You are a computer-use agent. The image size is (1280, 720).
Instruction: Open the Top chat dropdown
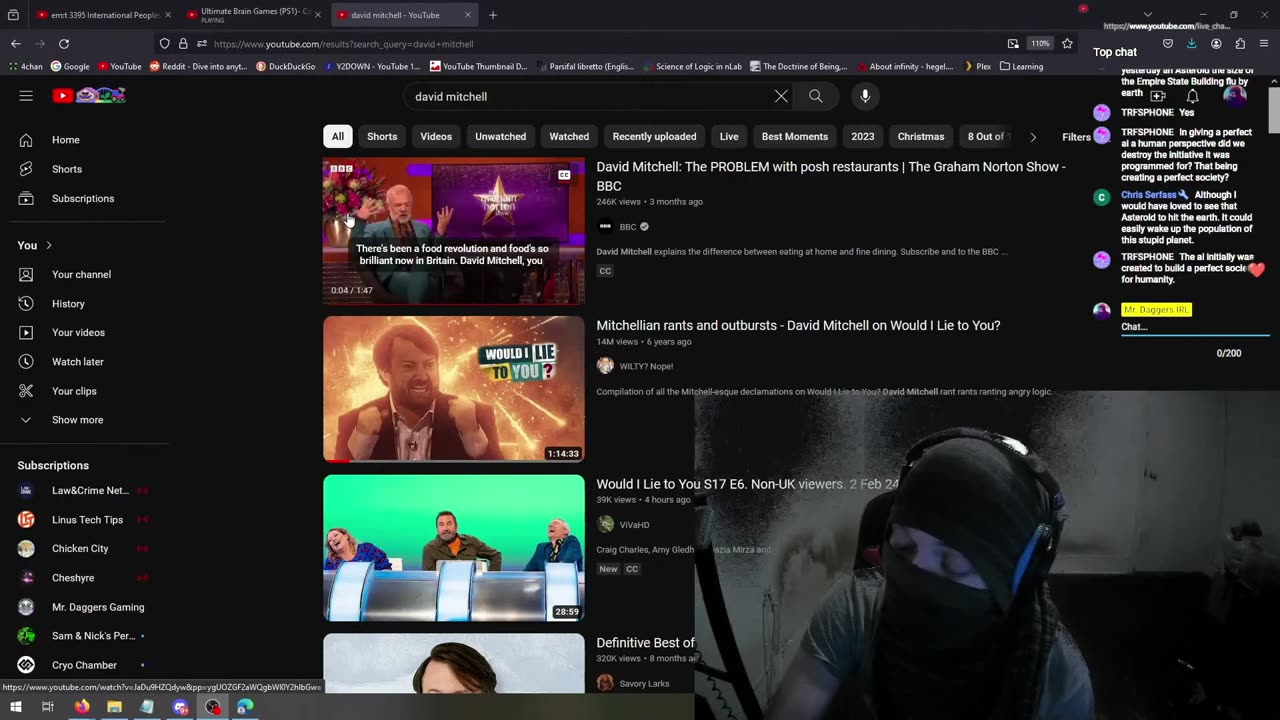pos(1115,52)
